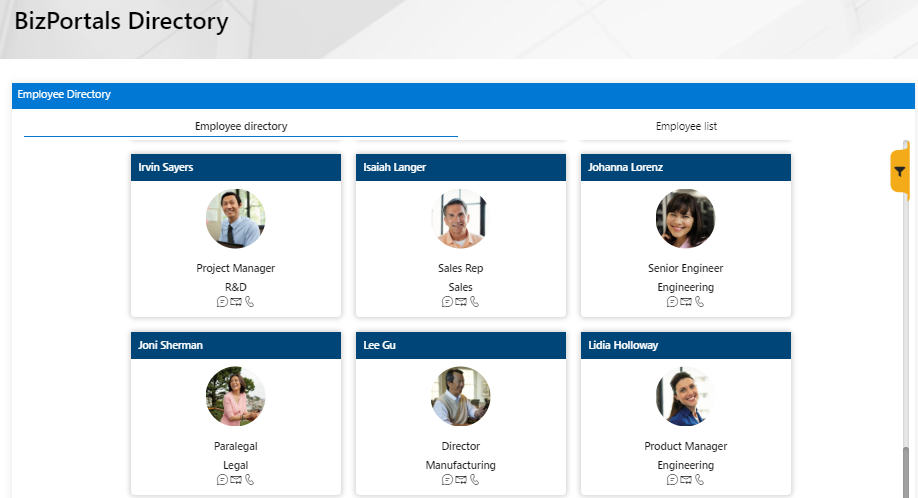Click Lidia Holloway card title

(x=686, y=345)
